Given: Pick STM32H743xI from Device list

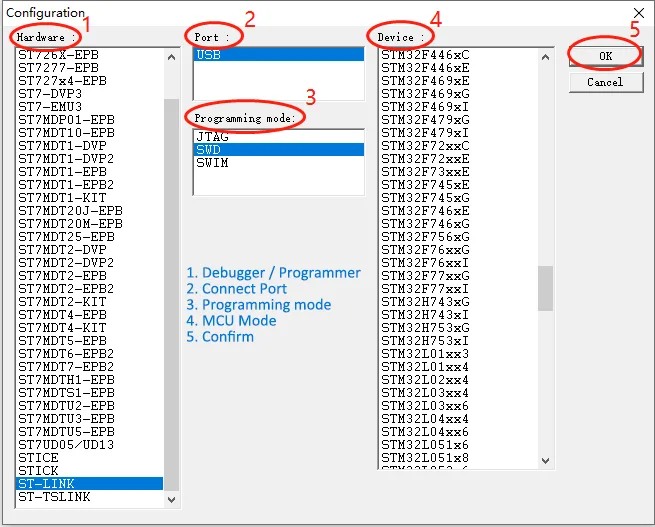Looking at the screenshot, I should 458,314.
